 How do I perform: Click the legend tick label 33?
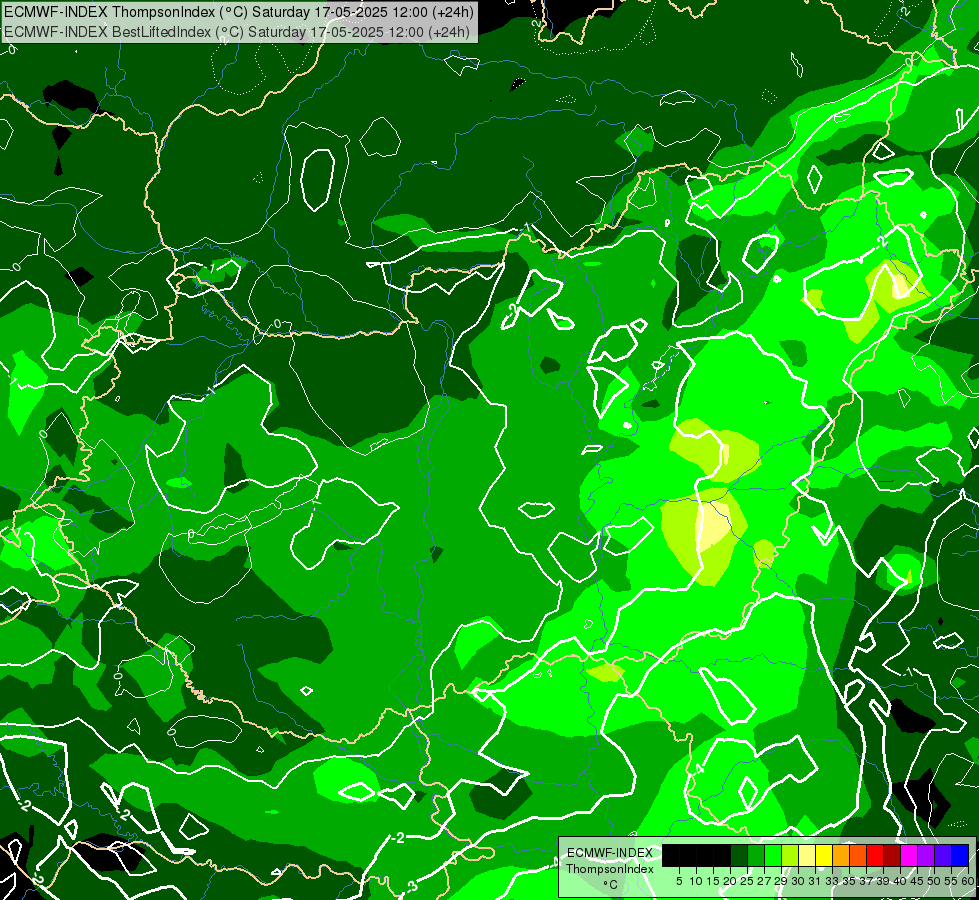click(x=832, y=881)
